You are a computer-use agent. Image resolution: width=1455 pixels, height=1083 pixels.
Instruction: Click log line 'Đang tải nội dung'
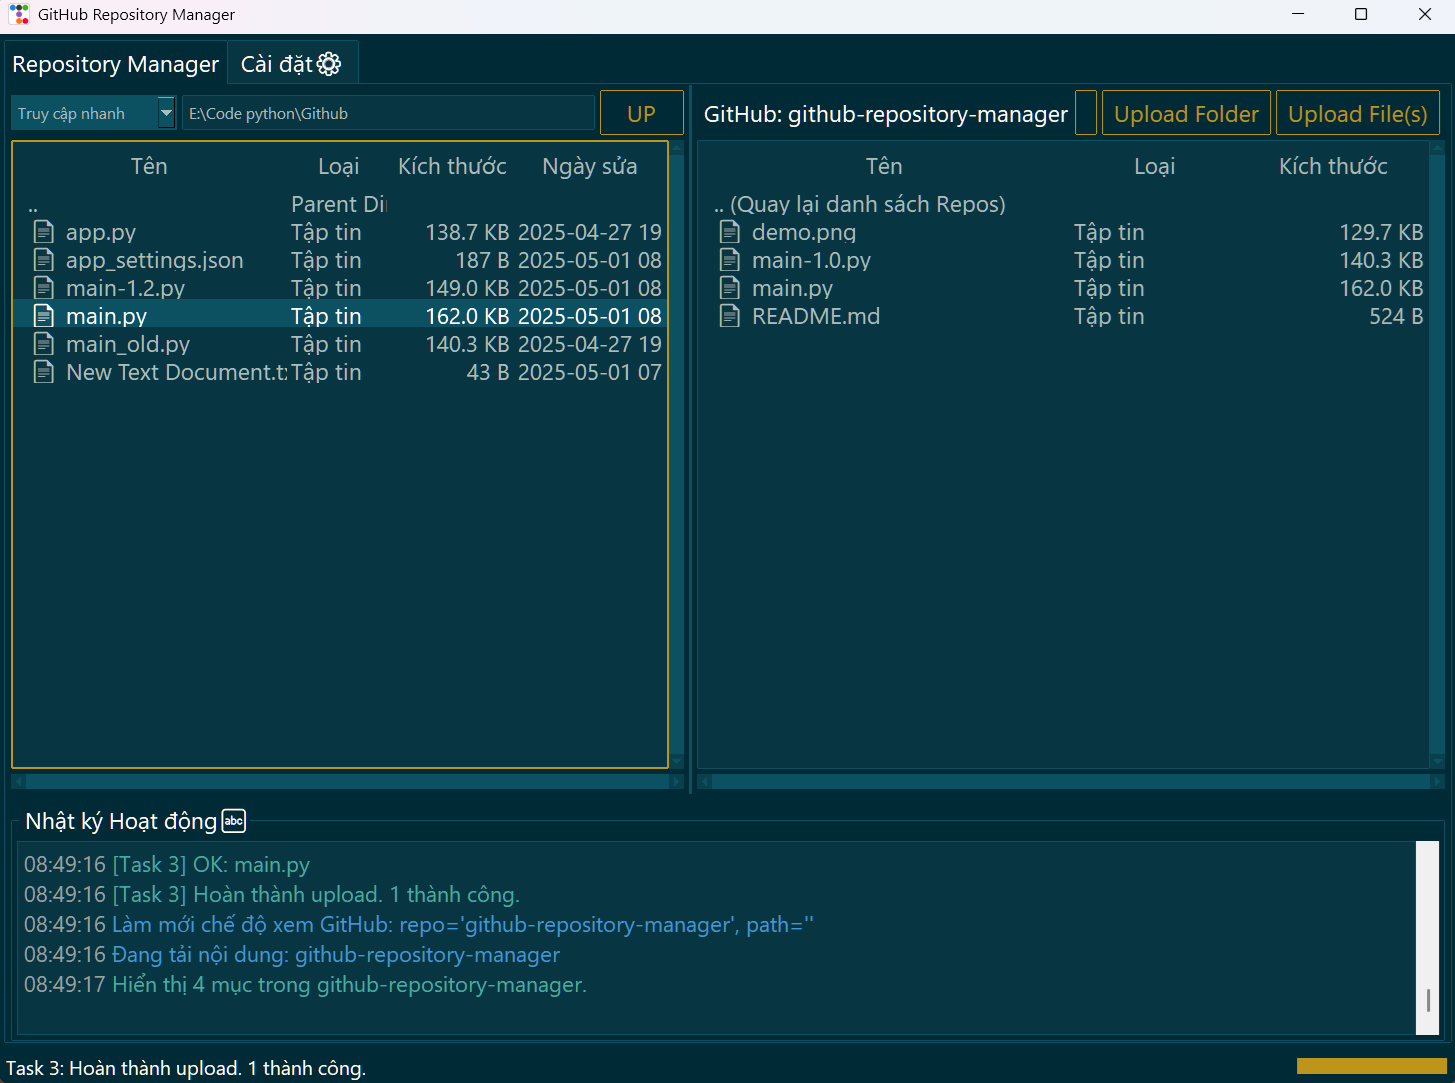336,955
